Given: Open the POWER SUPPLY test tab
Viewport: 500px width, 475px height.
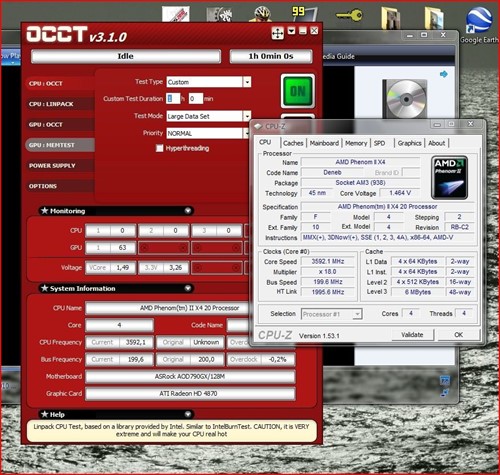Looking at the screenshot, I should [60, 166].
